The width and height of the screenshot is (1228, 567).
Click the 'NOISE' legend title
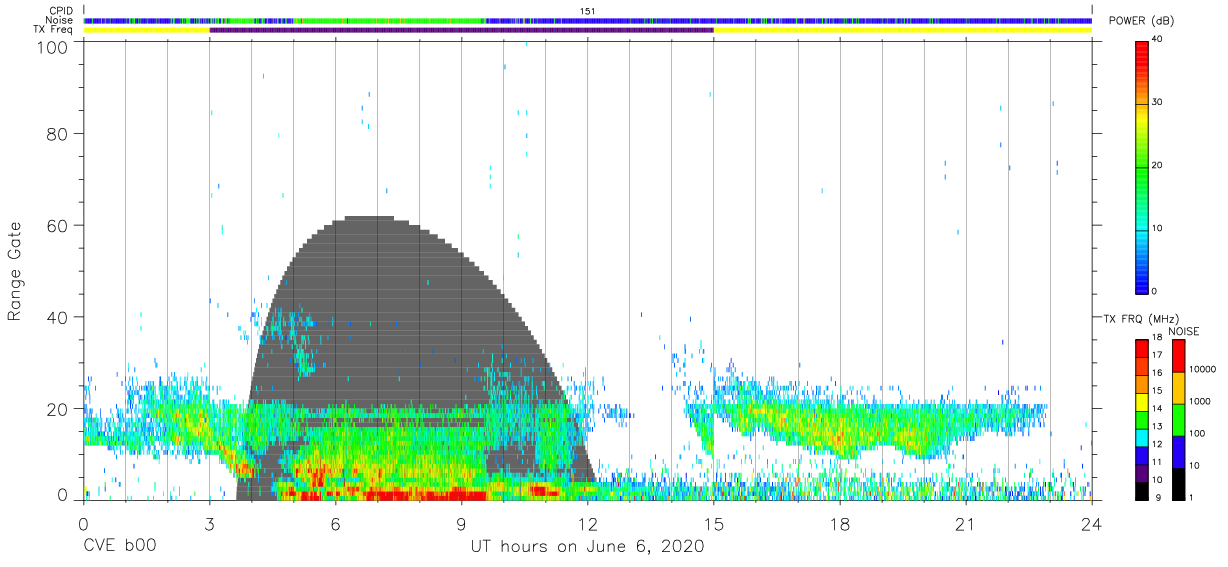pos(1184,331)
